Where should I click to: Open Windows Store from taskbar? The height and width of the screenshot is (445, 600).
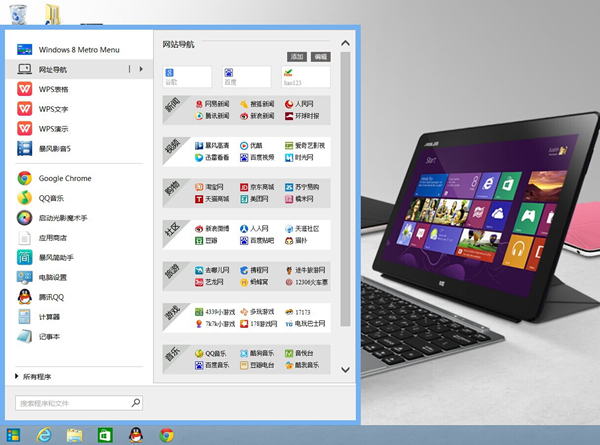[x=105, y=435]
